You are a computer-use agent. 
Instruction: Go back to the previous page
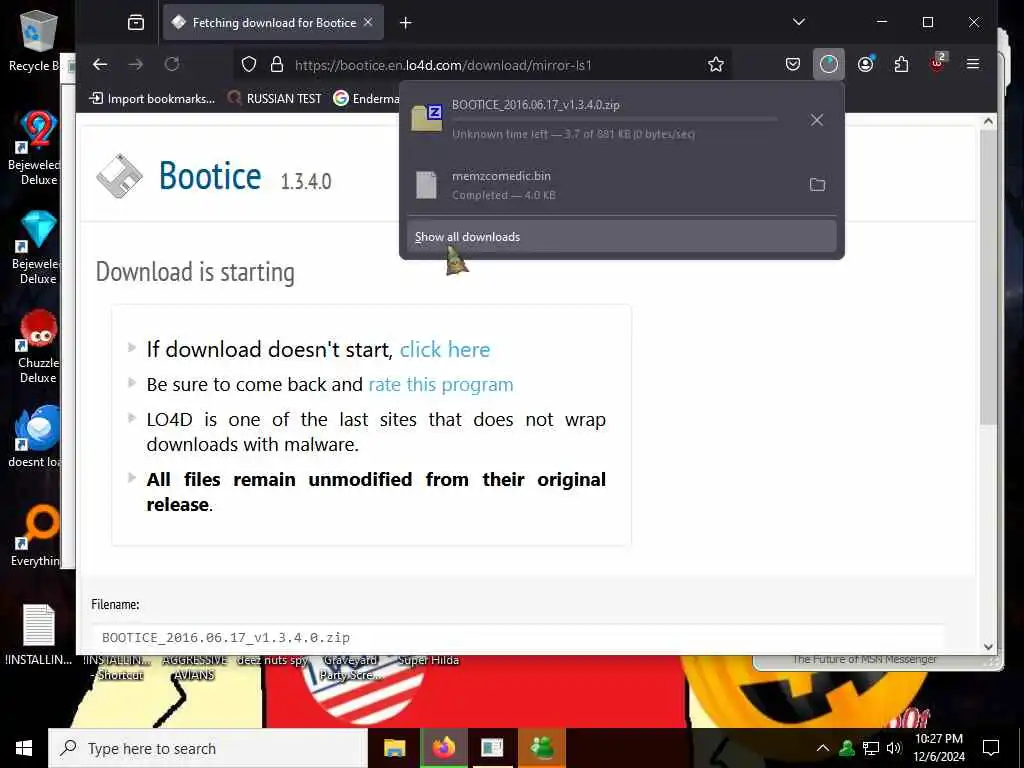[100, 64]
